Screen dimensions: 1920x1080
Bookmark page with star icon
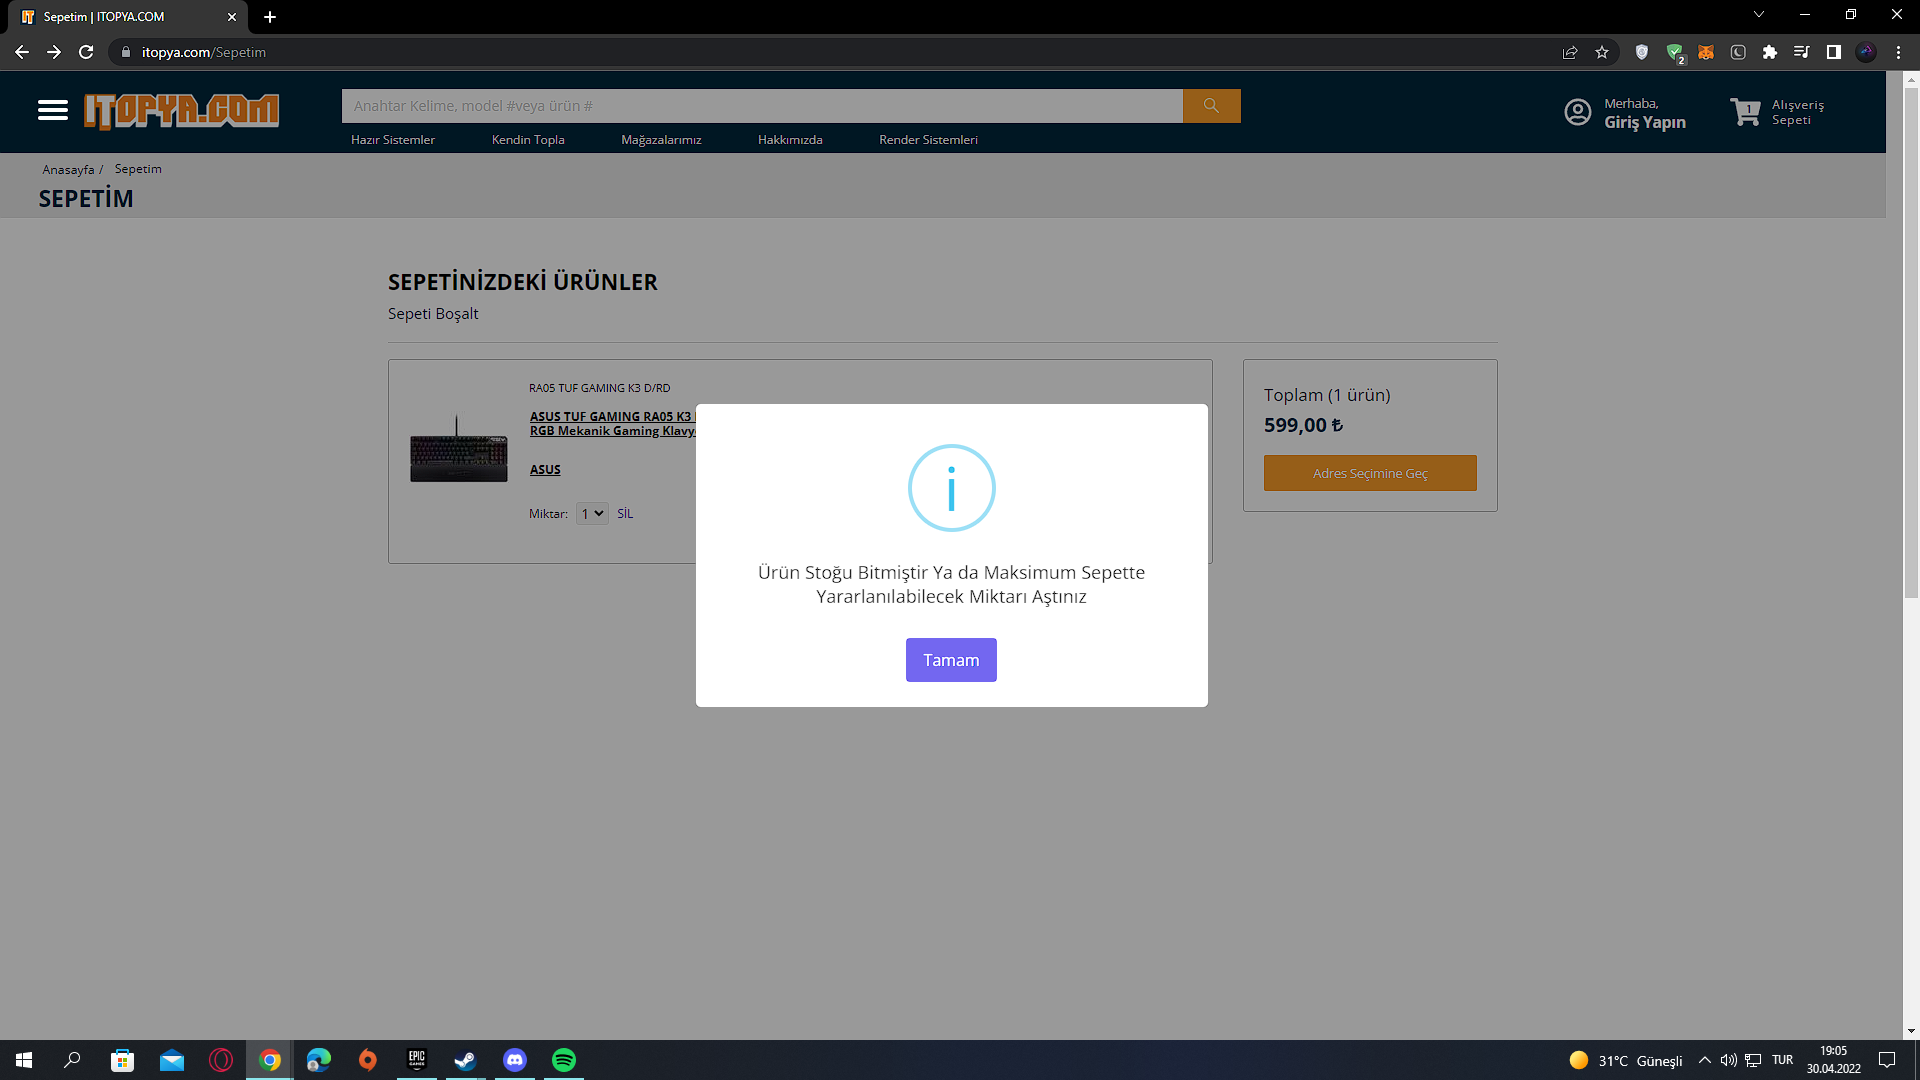[x=1602, y=52]
